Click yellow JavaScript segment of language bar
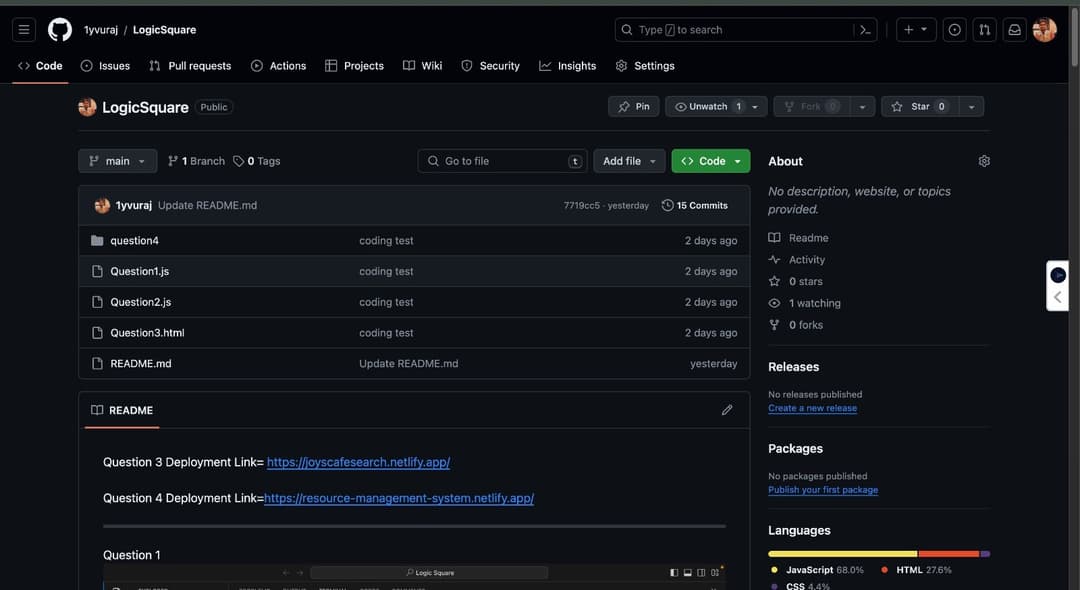This screenshot has width=1080, height=590. coord(842,554)
